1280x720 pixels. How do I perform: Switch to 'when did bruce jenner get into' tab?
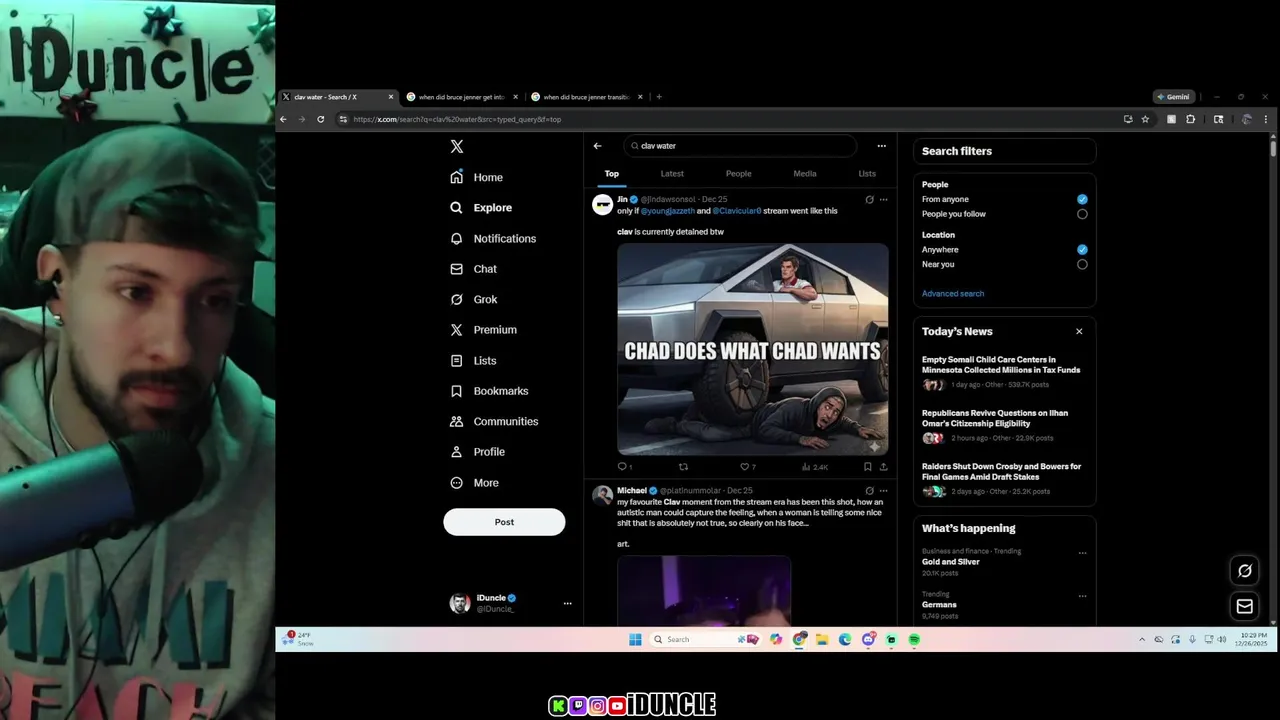[x=462, y=97]
